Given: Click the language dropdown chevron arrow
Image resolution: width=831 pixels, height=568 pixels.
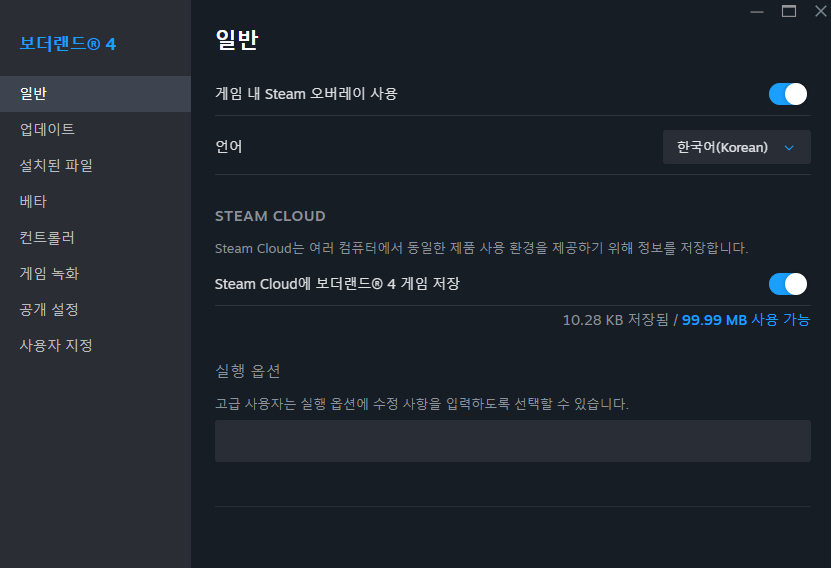Looking at the screenshot, I should (x=789, y=148).
